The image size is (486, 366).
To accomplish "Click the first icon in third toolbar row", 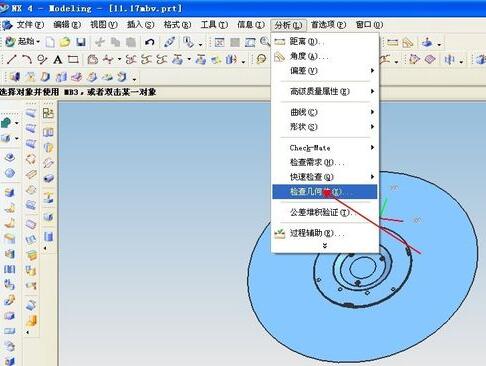I will pyautogui.click(x=14, y=77).
